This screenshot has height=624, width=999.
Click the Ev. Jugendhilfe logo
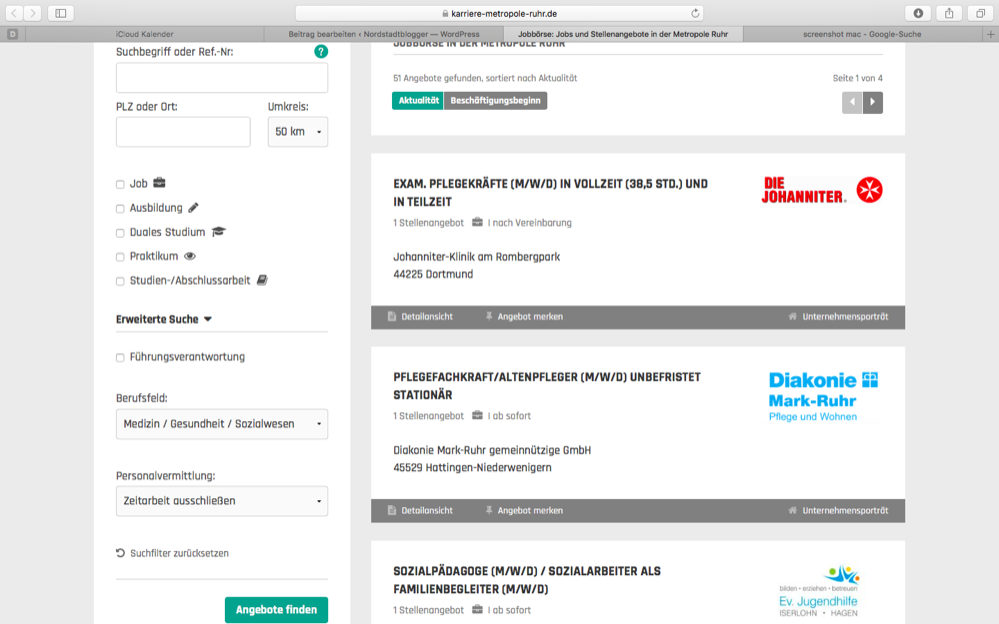tap(819, 590)
